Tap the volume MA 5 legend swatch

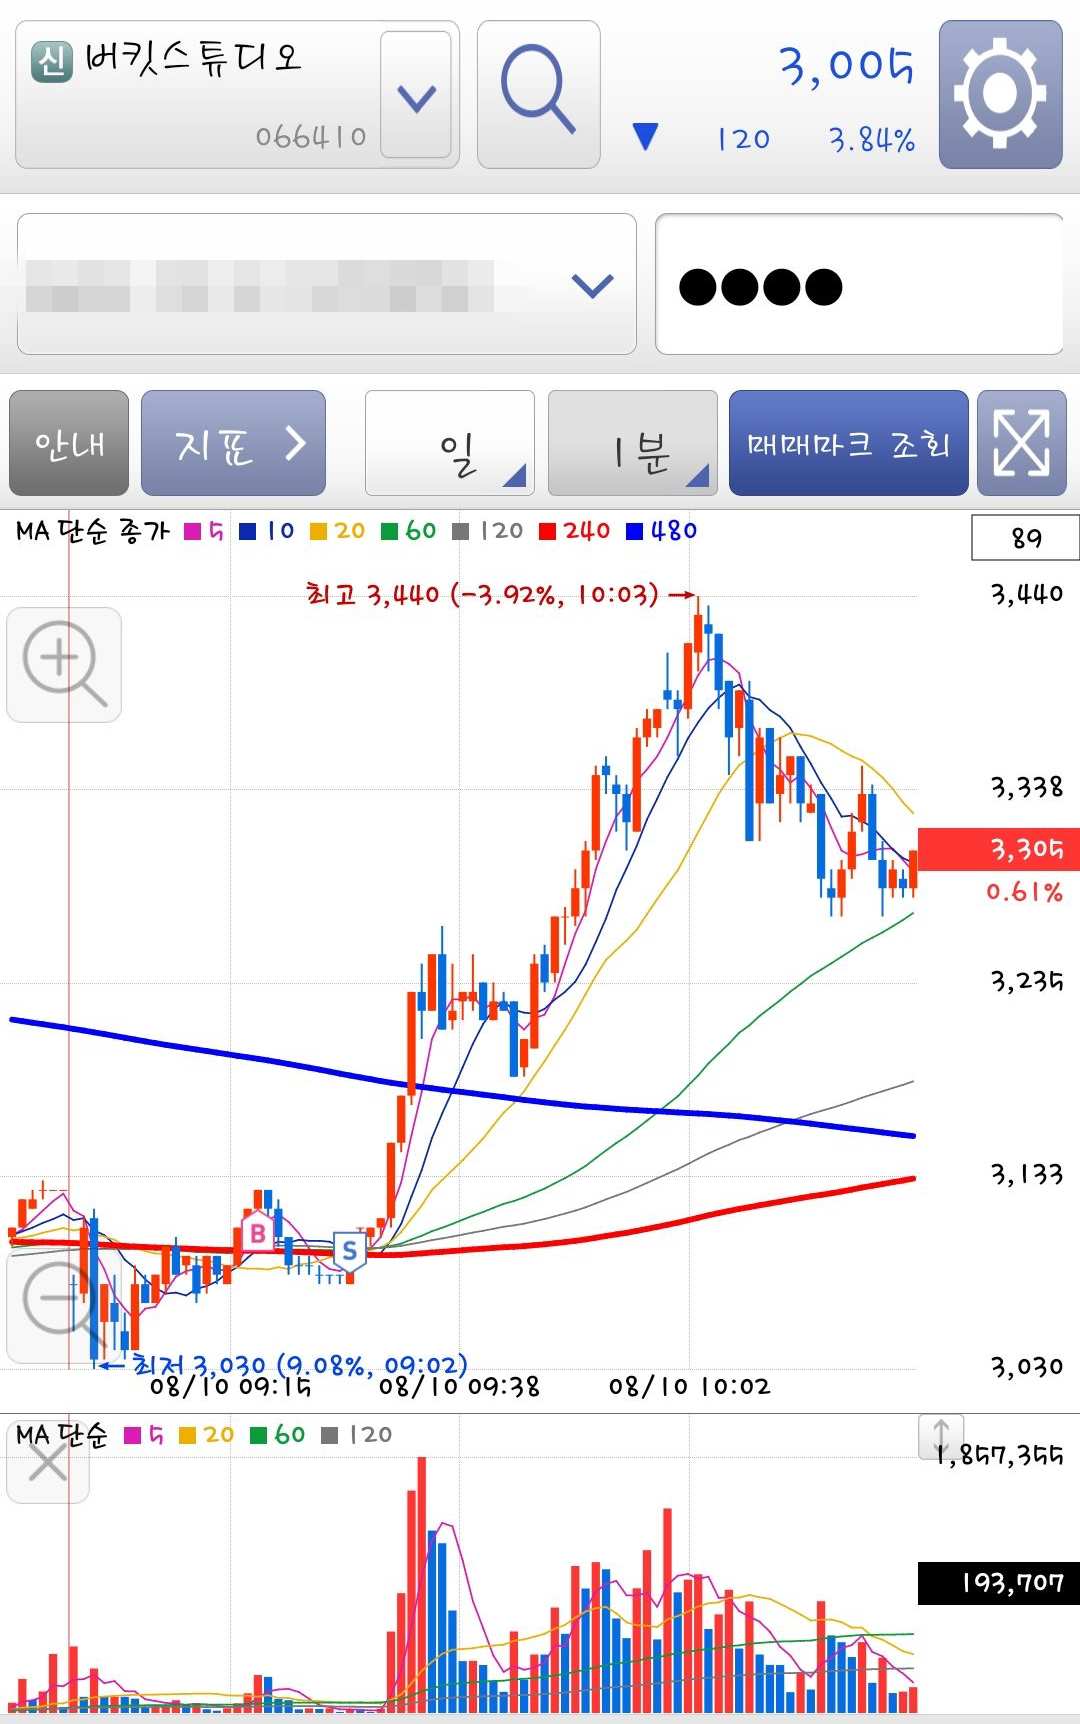pos(132,1436)
